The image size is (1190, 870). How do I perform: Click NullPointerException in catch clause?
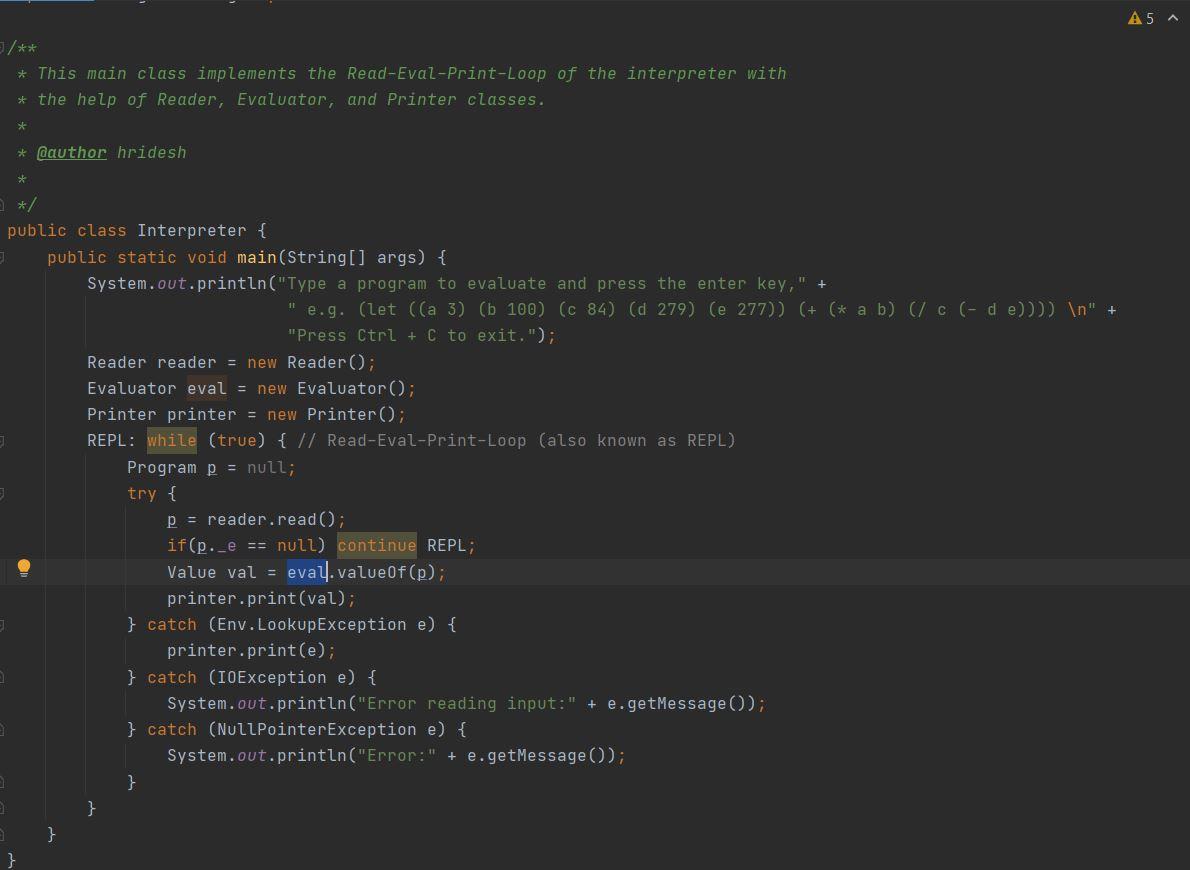click(316, 730)
